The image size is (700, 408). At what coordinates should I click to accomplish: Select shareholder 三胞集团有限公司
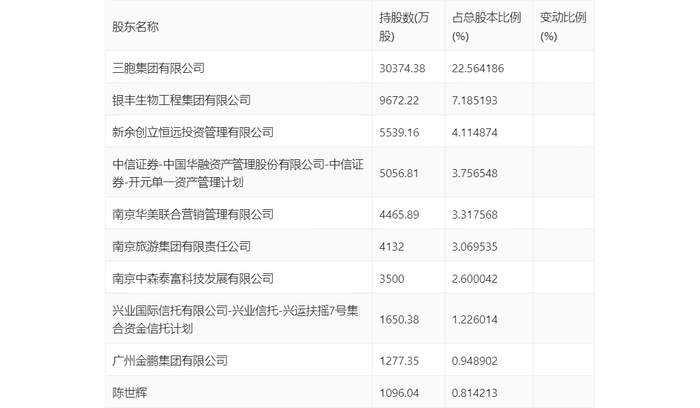[x=158, y=68]
